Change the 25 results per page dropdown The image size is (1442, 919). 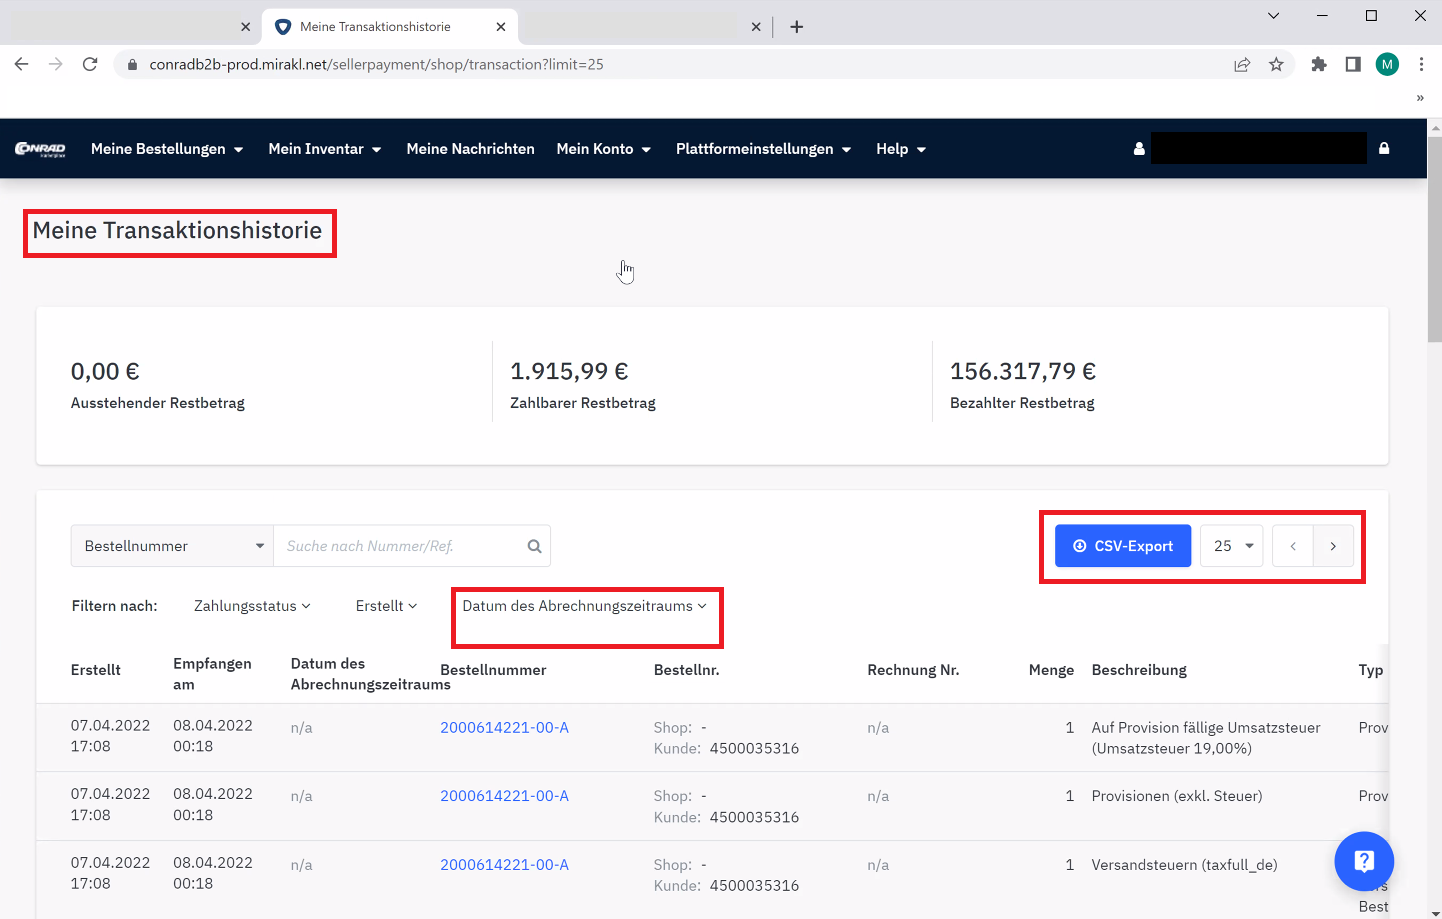click(x=1232, y=546)
